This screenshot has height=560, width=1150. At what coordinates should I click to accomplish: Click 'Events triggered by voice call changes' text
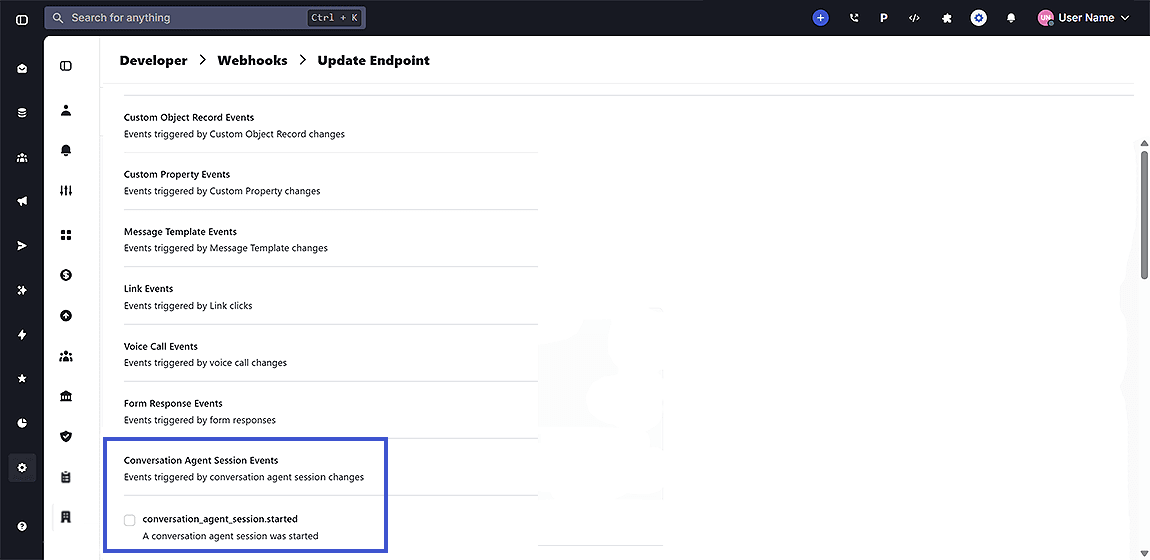(x=205, y=363)
